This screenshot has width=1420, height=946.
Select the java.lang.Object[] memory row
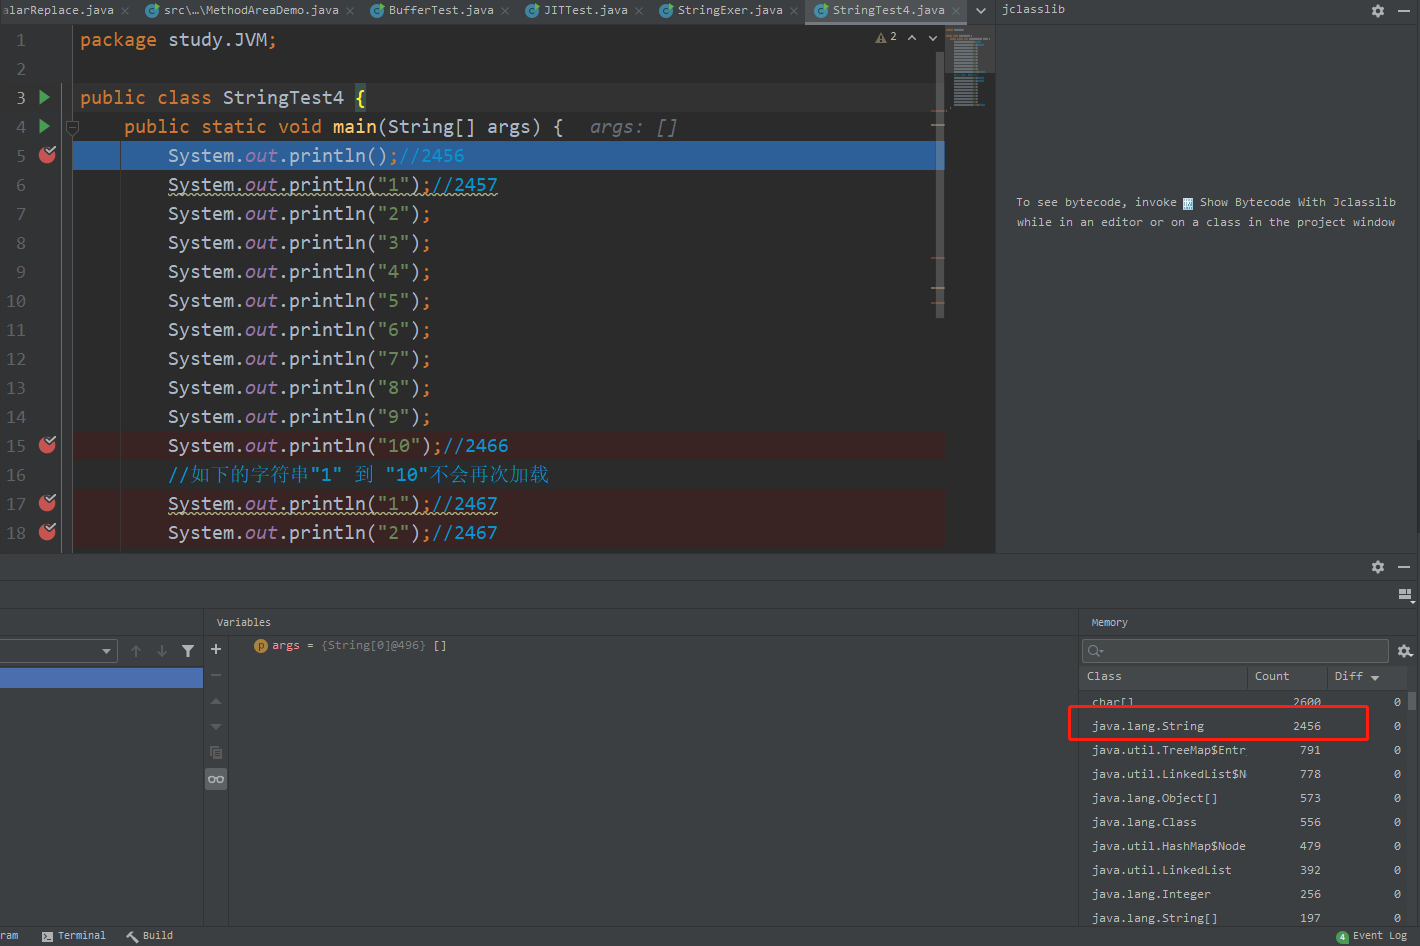1244,798
